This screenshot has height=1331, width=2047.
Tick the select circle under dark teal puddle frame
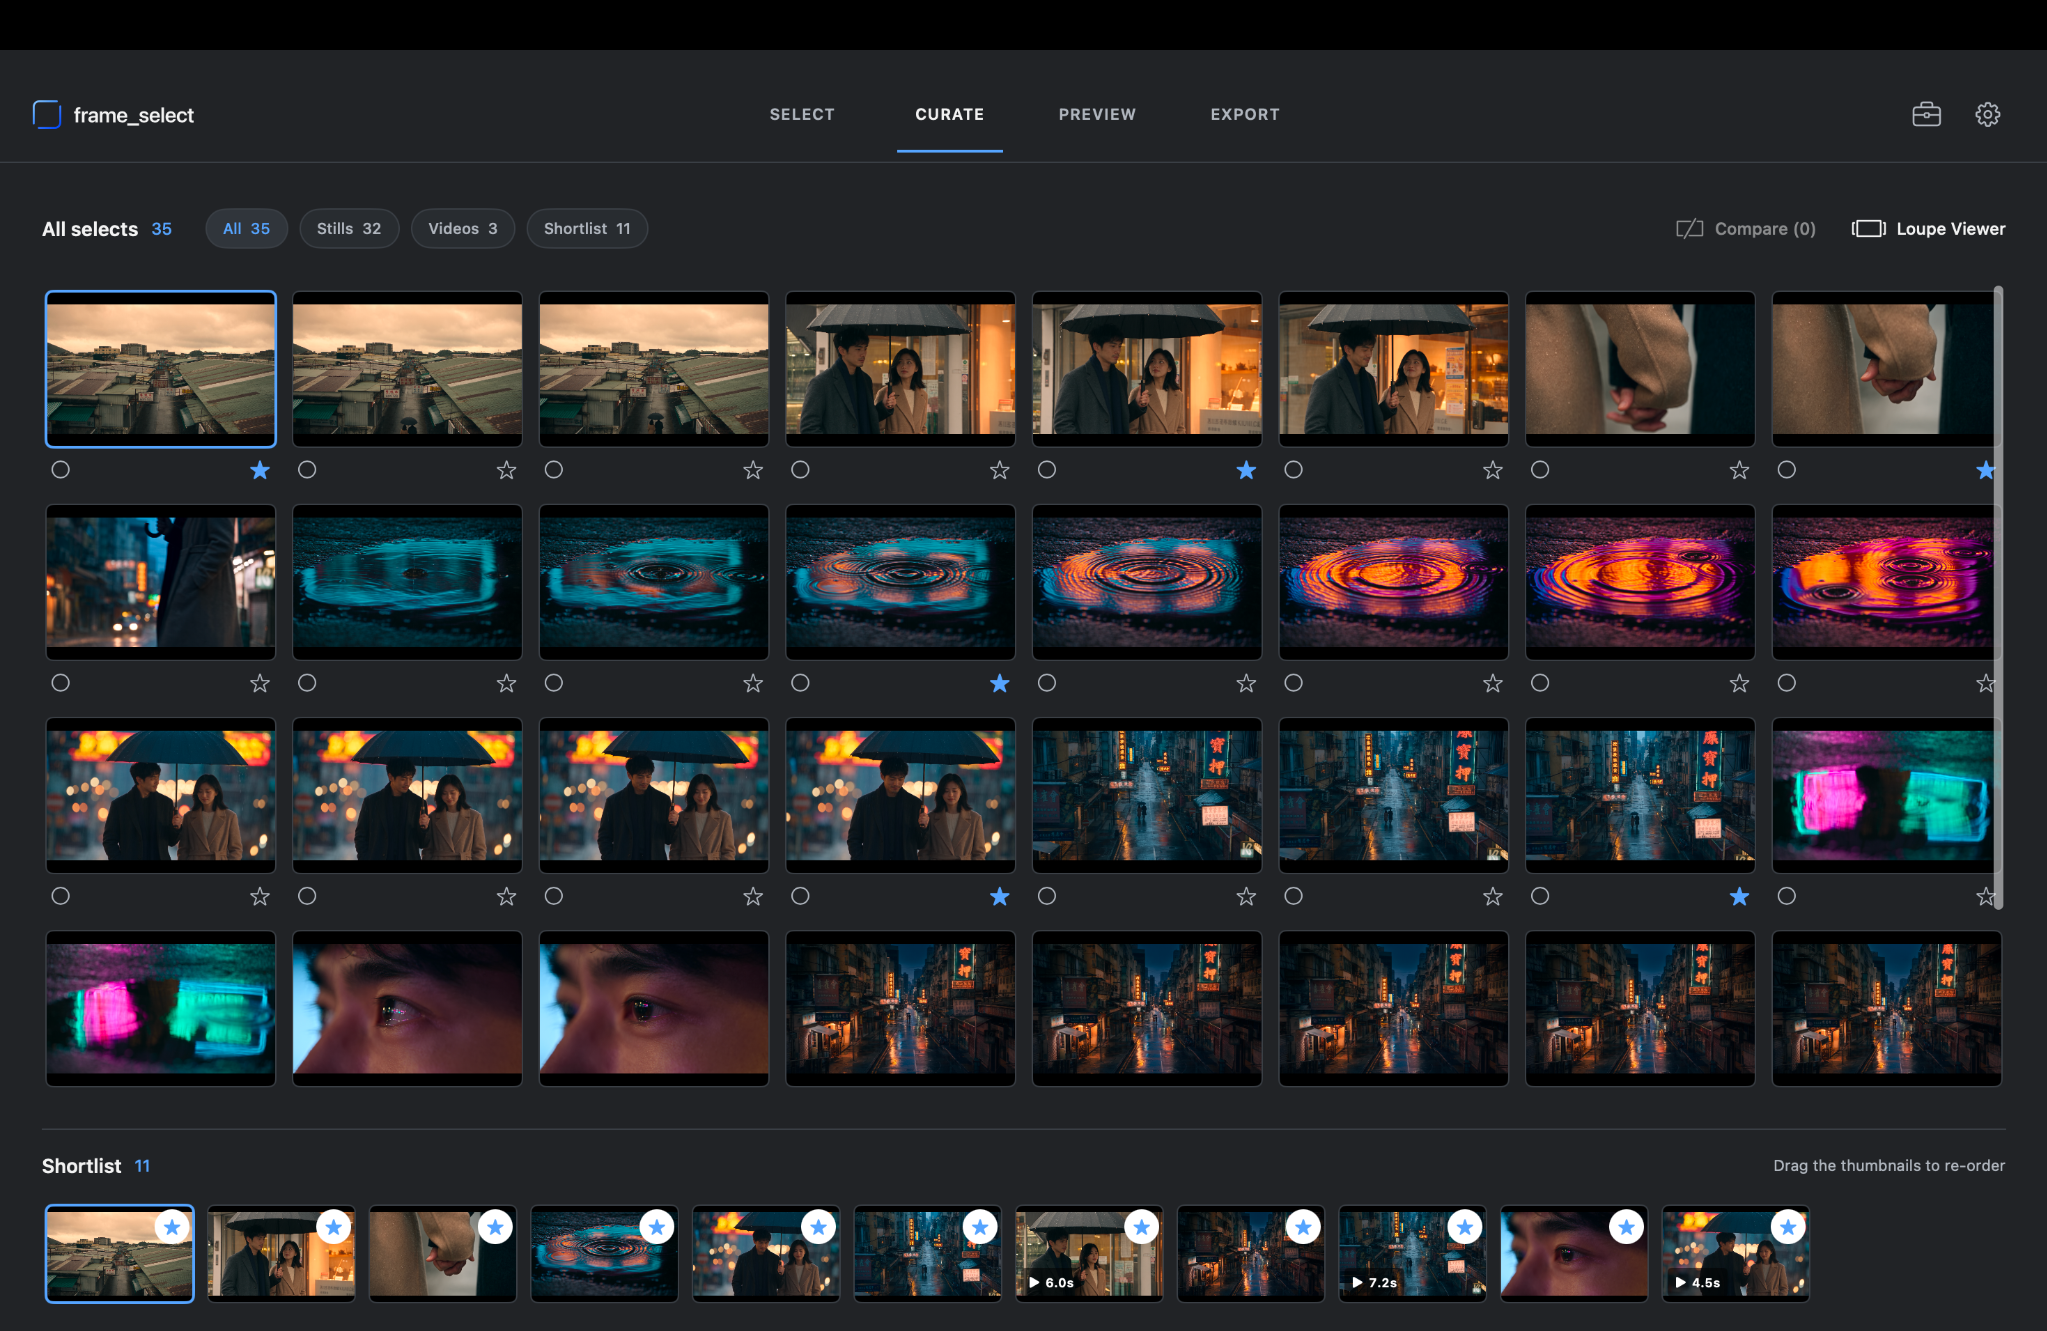tap(307, 683)
